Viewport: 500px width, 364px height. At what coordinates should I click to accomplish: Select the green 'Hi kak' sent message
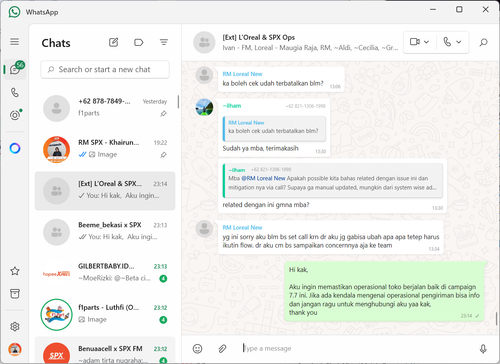click(384, 291)
